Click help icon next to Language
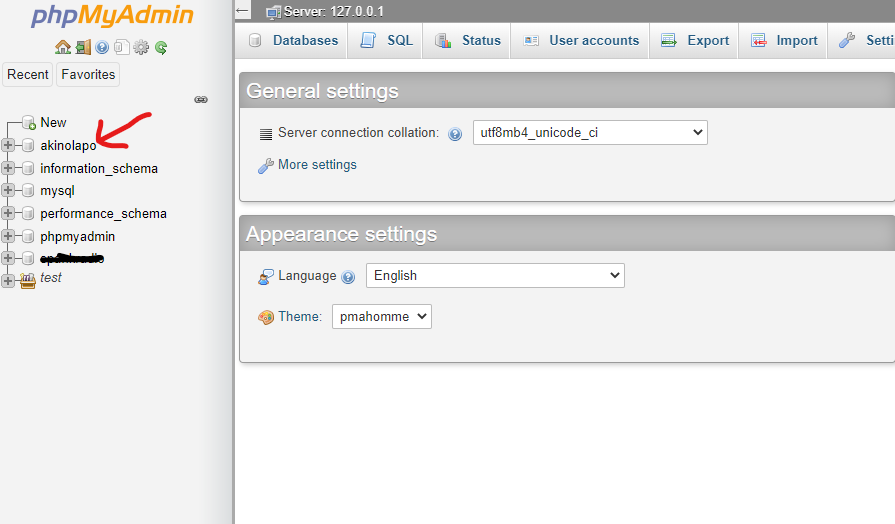 (x=348, y=277)
